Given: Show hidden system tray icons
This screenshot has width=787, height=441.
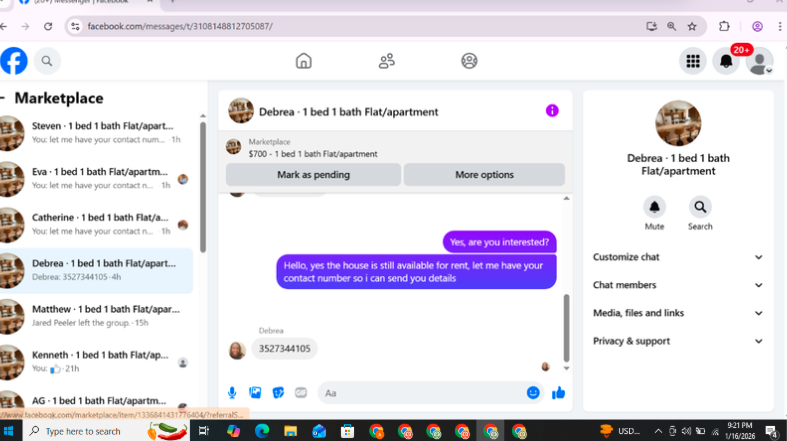Looking at the screenshot, I should 658,431.
